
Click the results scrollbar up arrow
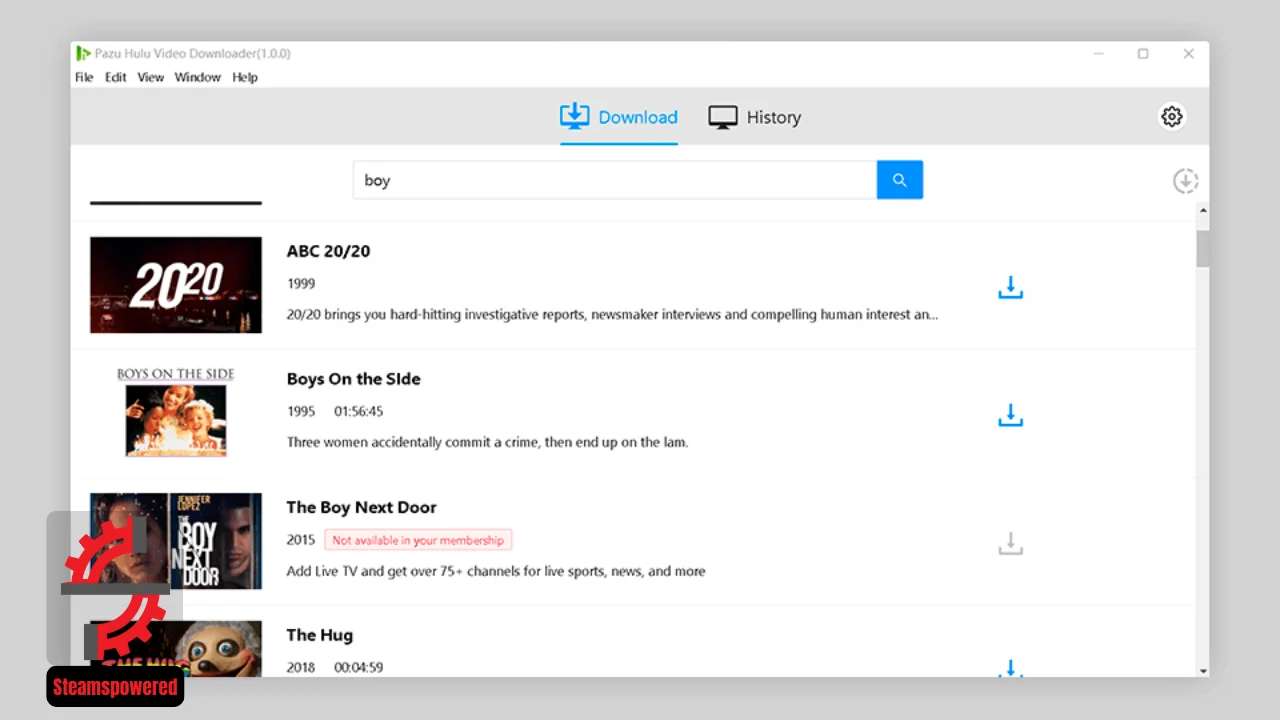coord(1203,211)
